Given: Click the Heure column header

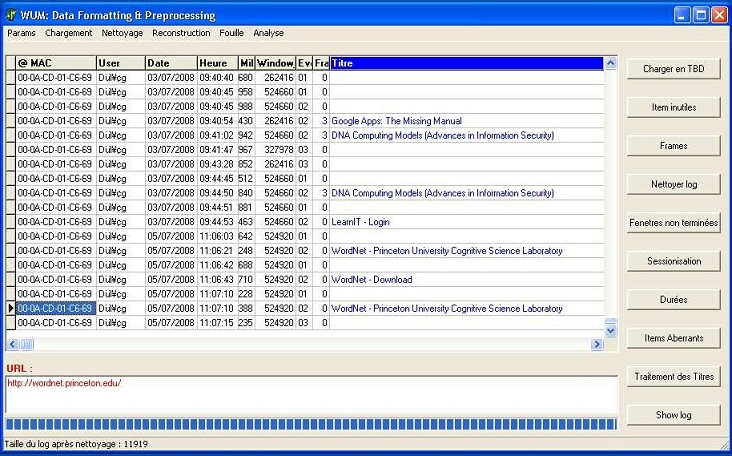Looking at the screenshot, I should (216, 63).
